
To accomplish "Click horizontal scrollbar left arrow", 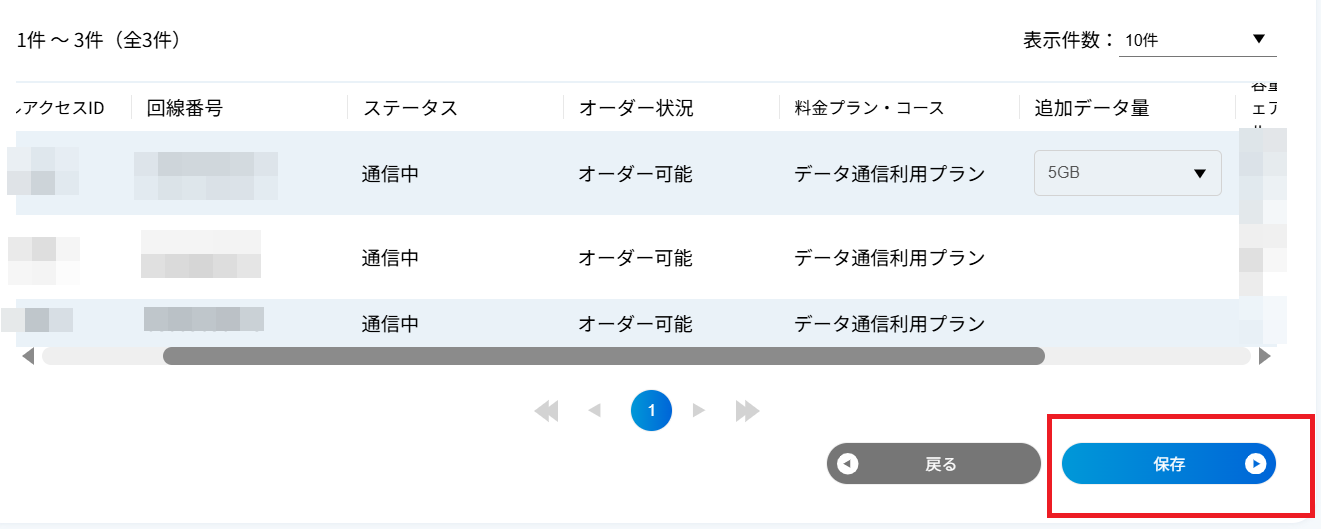I will [28, 356].
